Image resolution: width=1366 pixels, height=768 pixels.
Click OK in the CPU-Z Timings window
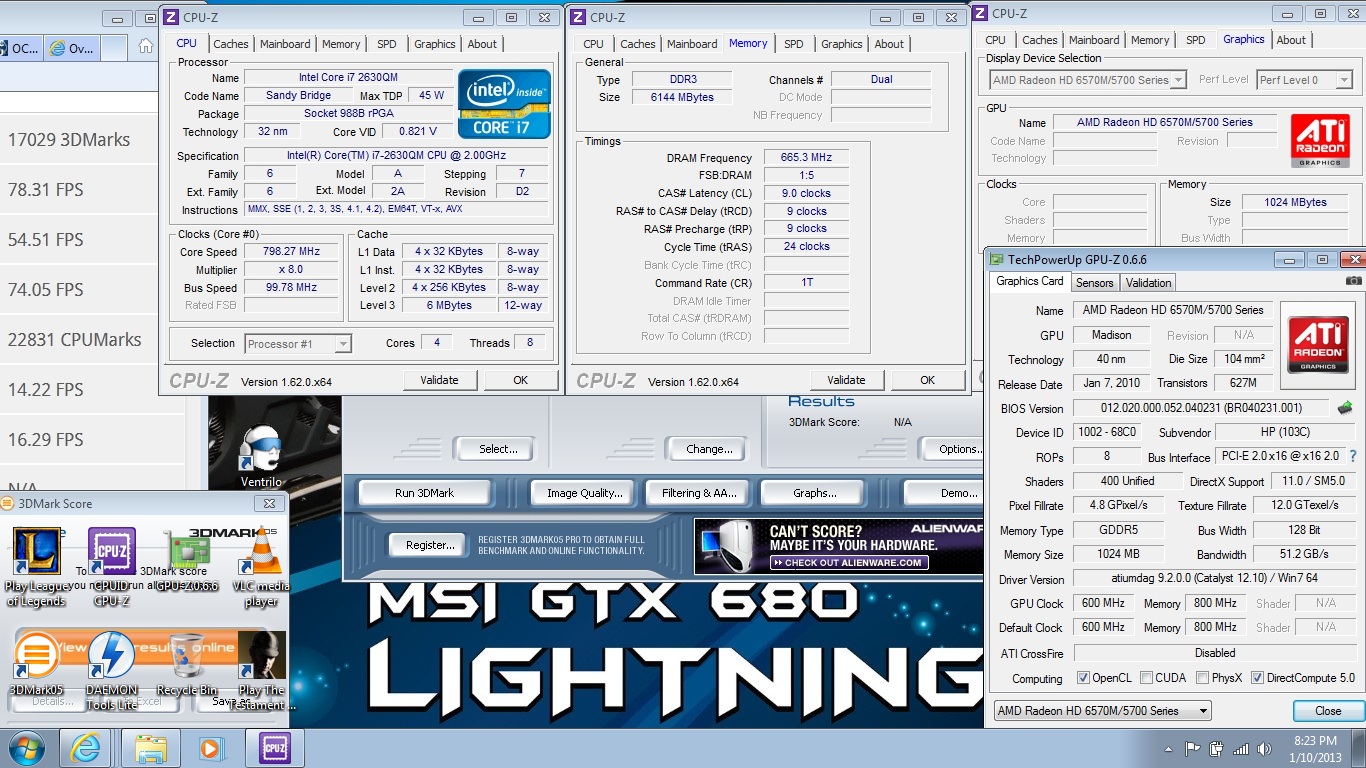click(x=928, y=380)
